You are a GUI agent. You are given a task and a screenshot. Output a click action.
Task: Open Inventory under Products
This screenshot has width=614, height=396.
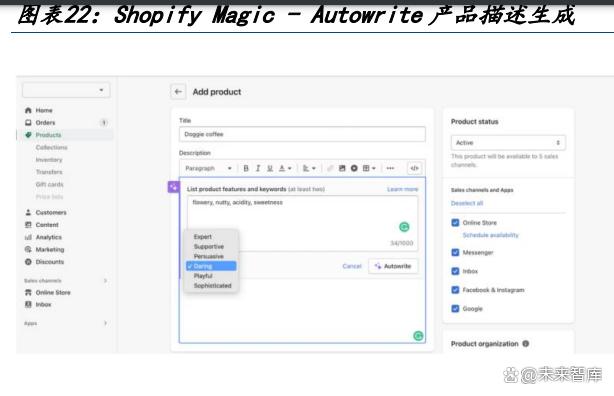tap(49, 160)
